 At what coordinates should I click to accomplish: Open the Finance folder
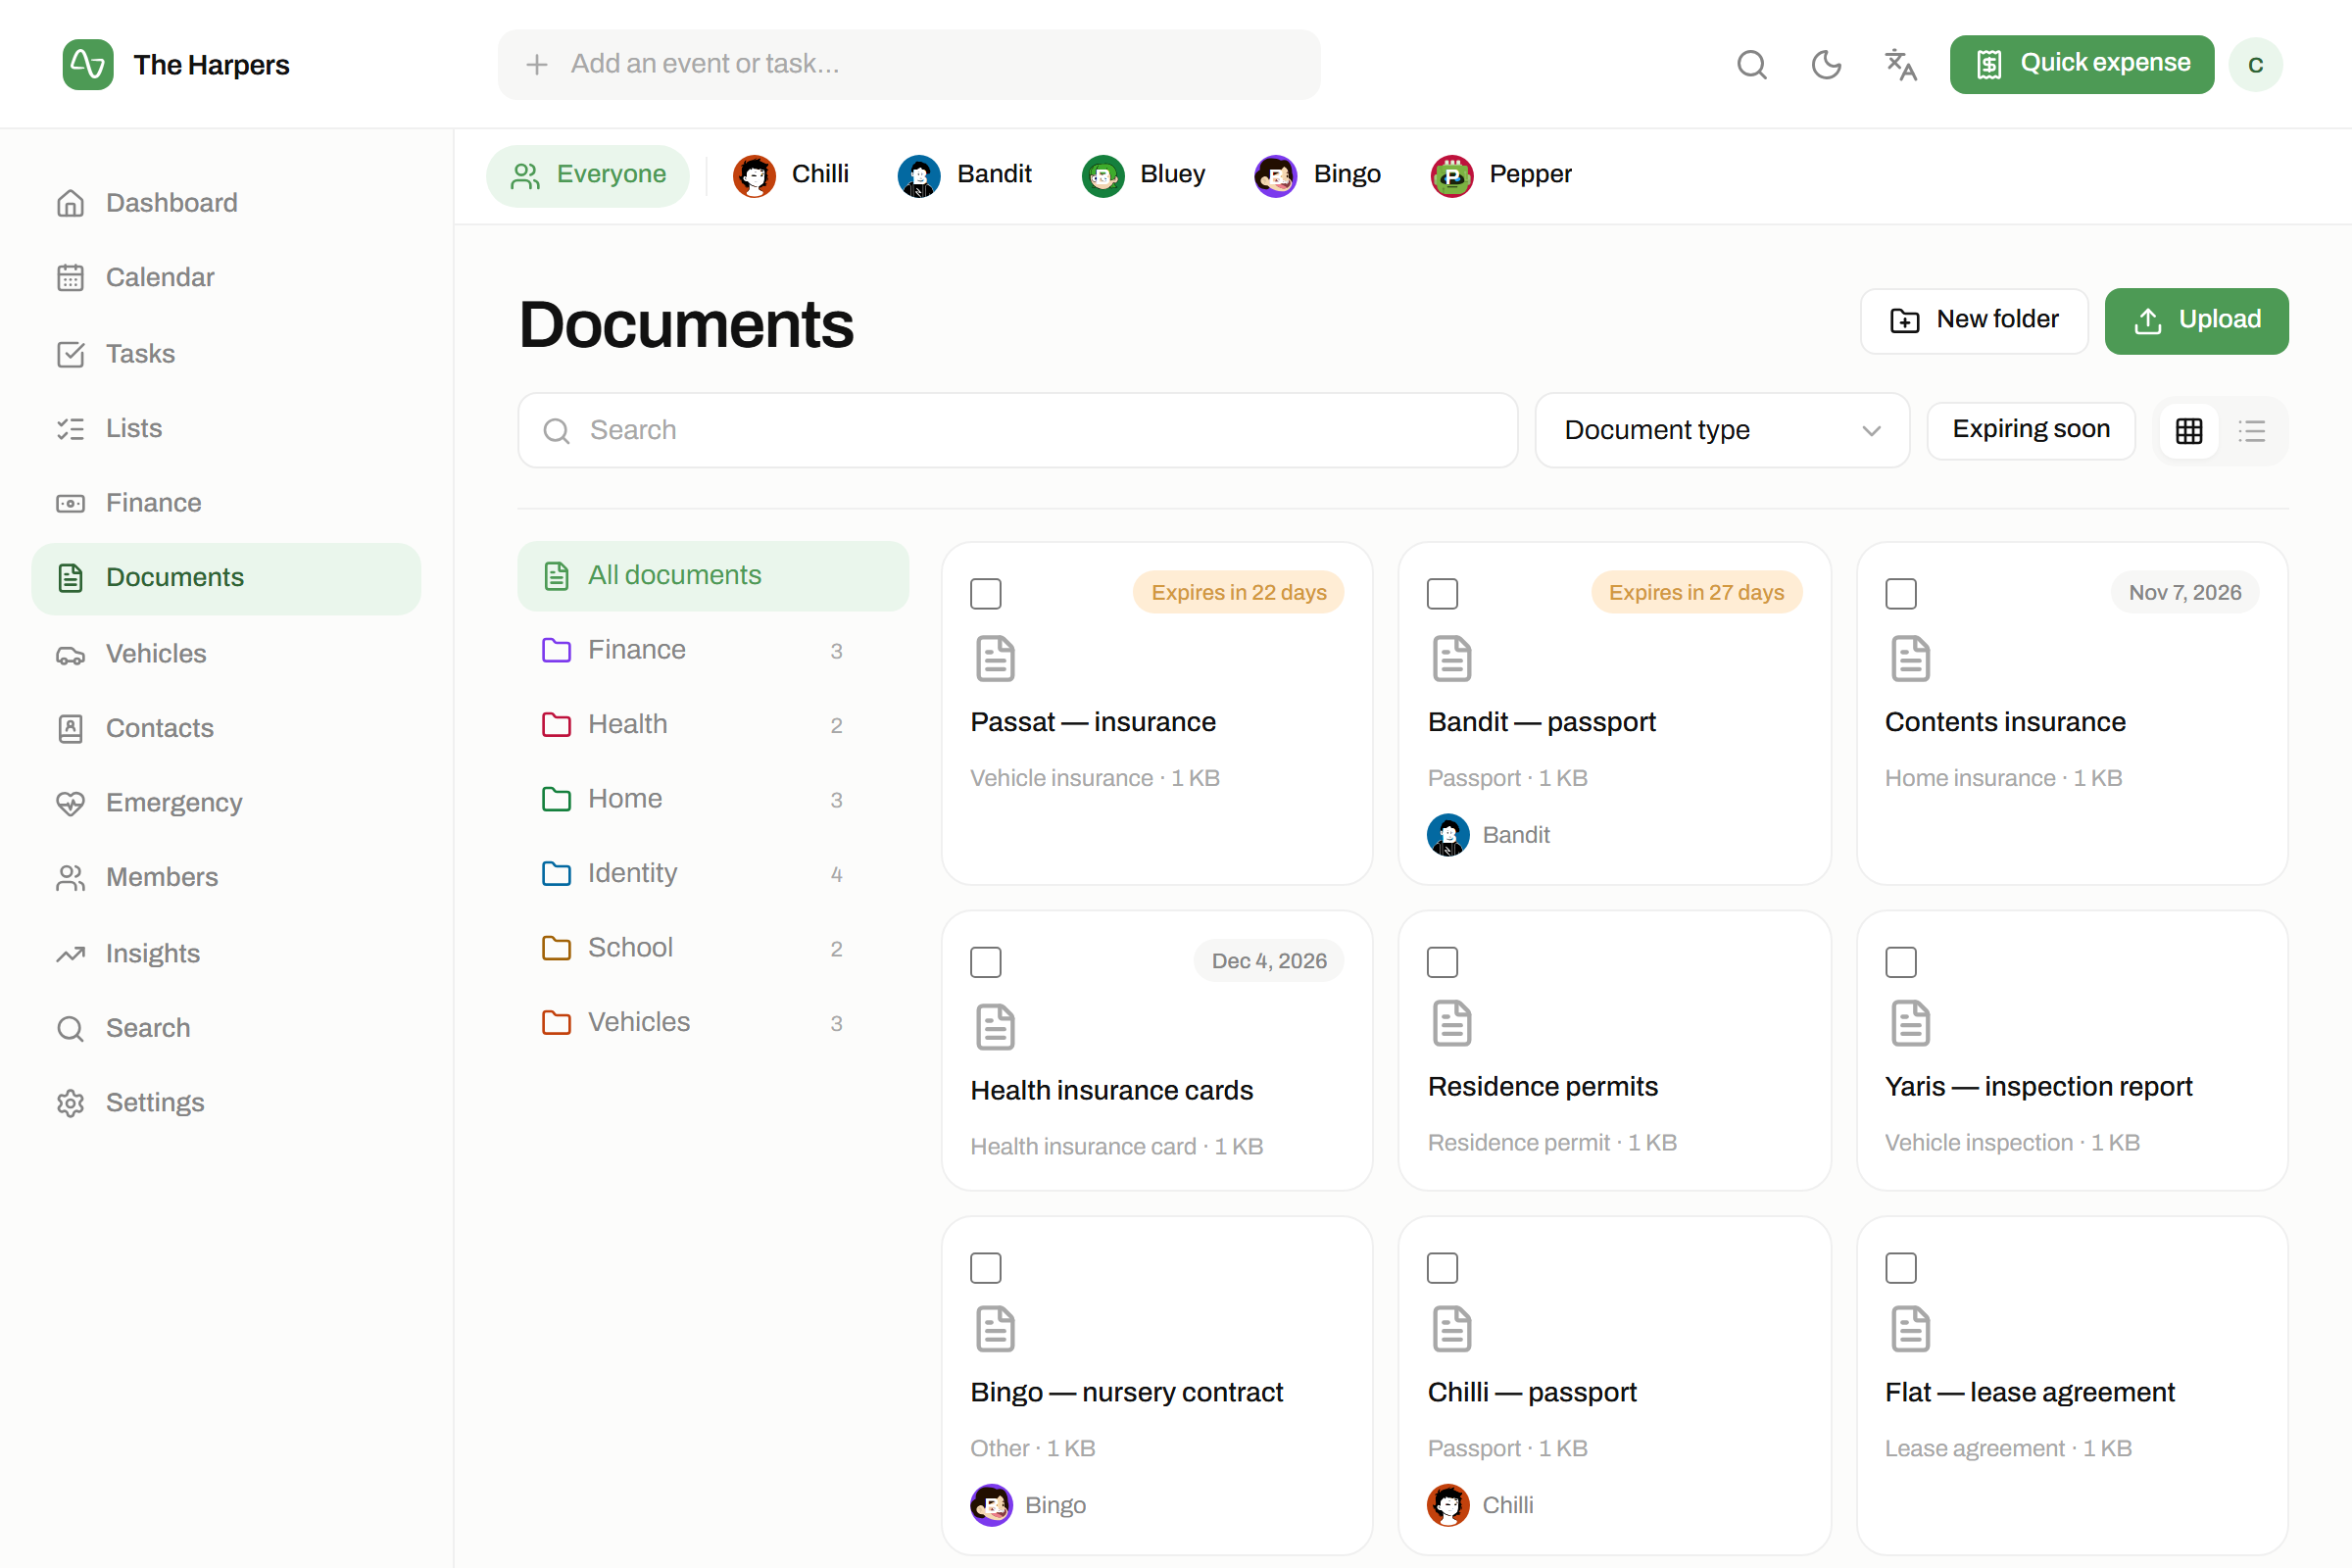click(x=712, y=650)
